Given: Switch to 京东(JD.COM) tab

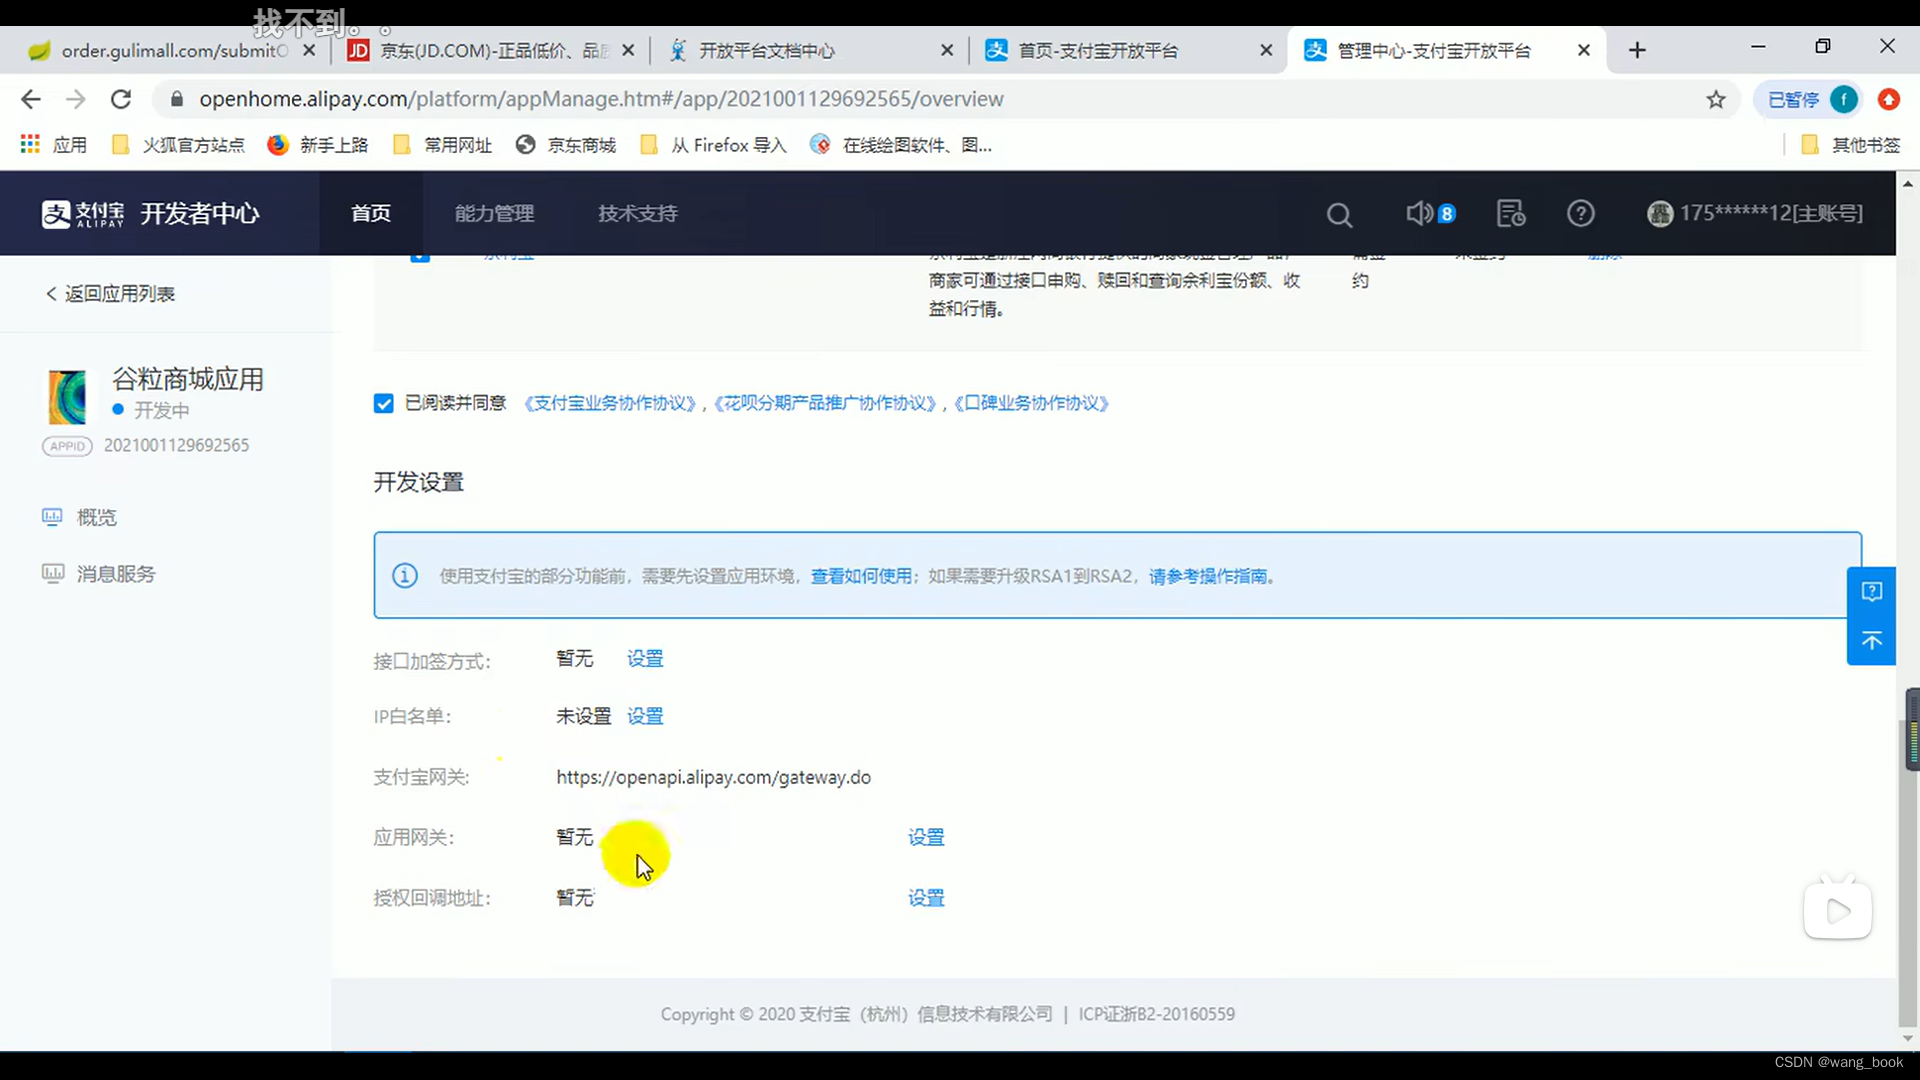Looking at the screenshot, I should pyautogui.click(x=490, y=50).
